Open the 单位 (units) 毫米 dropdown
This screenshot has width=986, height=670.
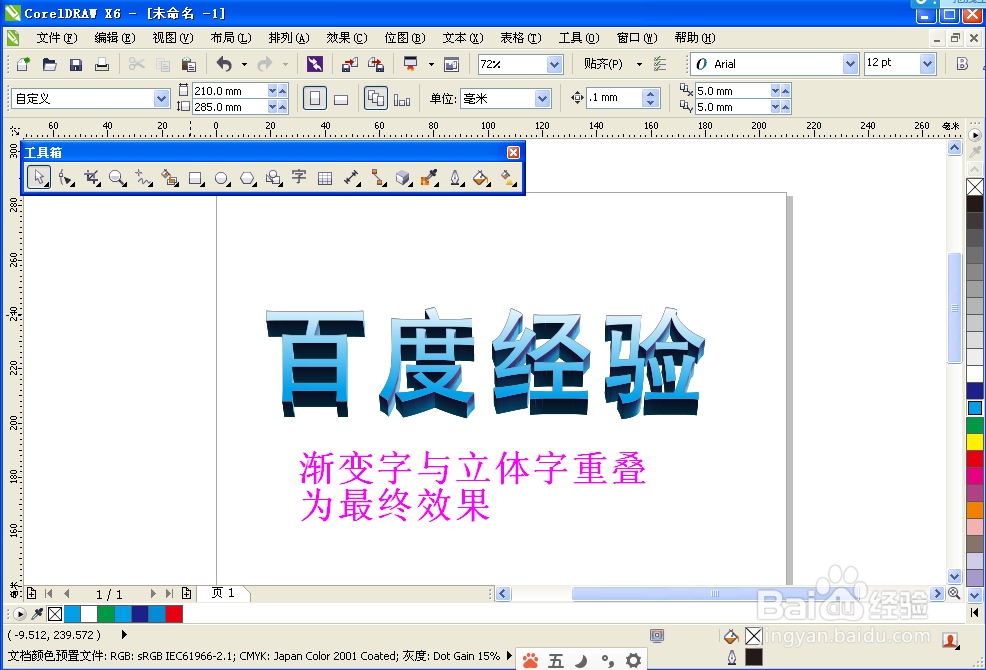click(540, 98)
